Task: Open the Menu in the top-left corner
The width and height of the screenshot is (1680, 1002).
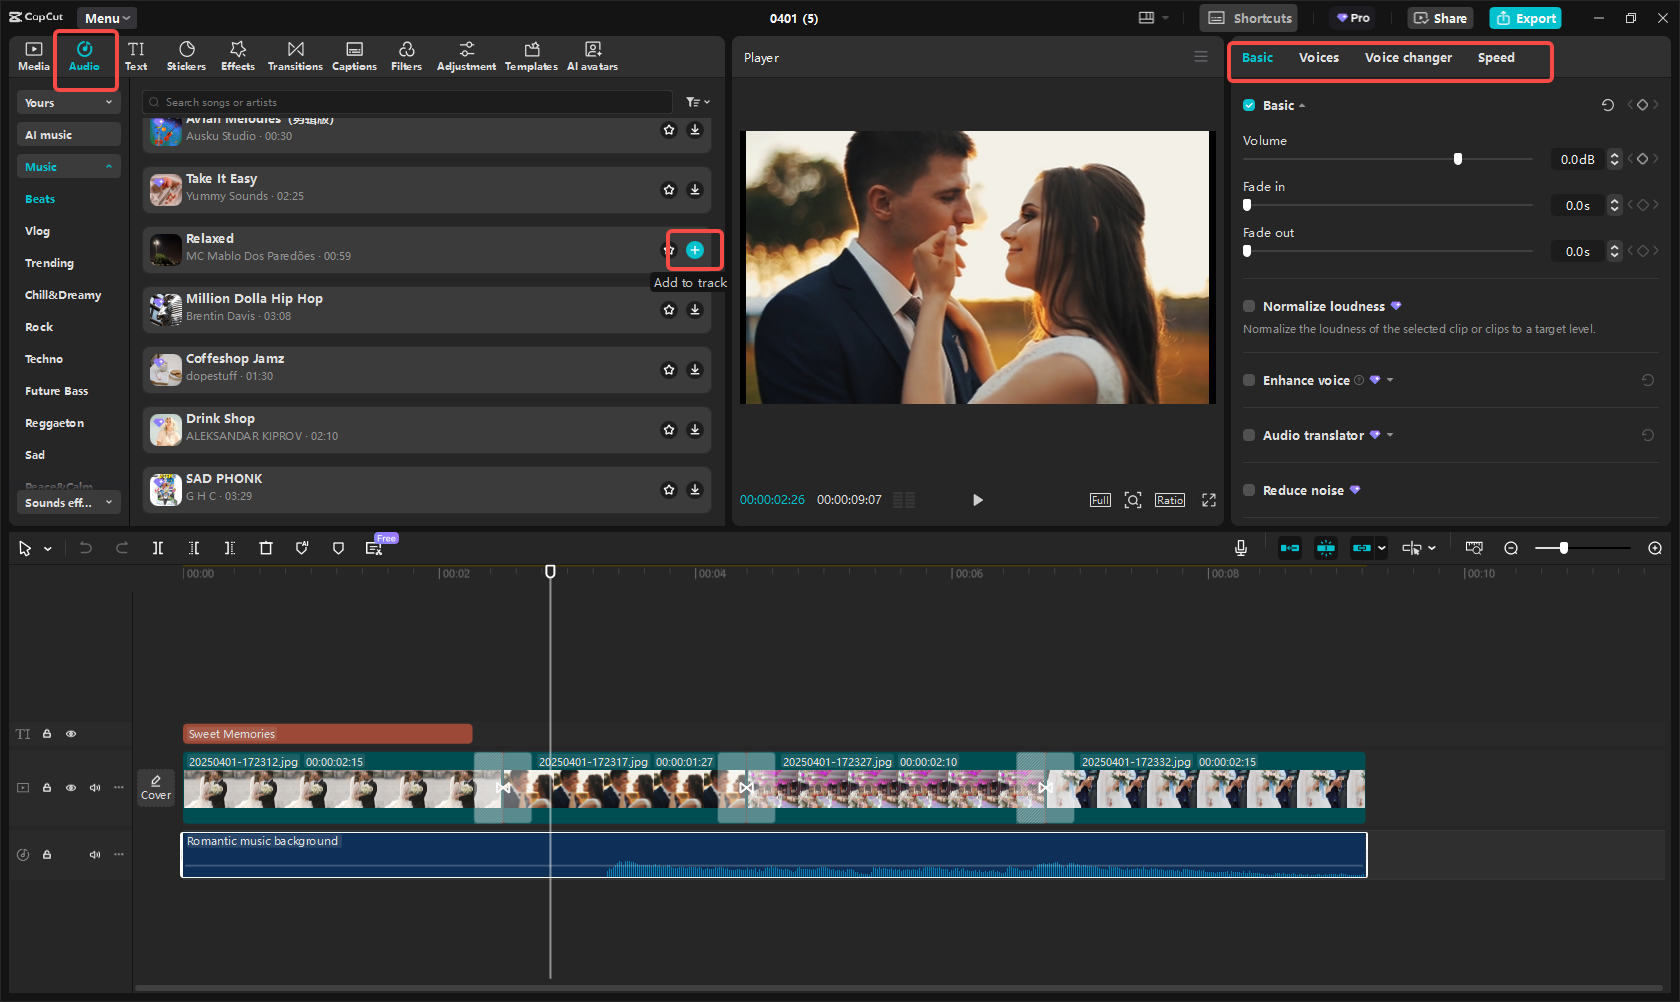Action: [106, 17]
